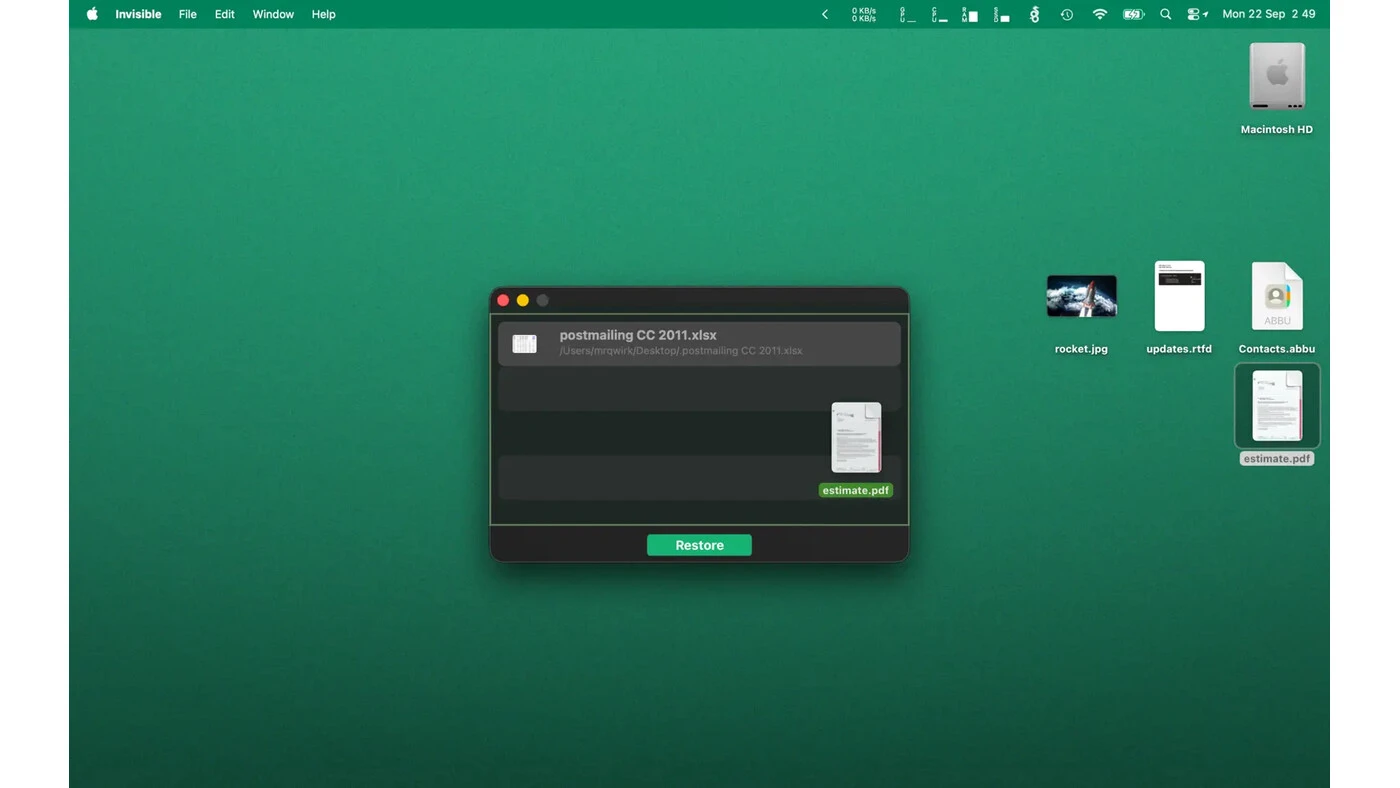Screen dimensions: 1400x788
Task: Open the Wi-Fi status menu
Action: pos(1100,14)
